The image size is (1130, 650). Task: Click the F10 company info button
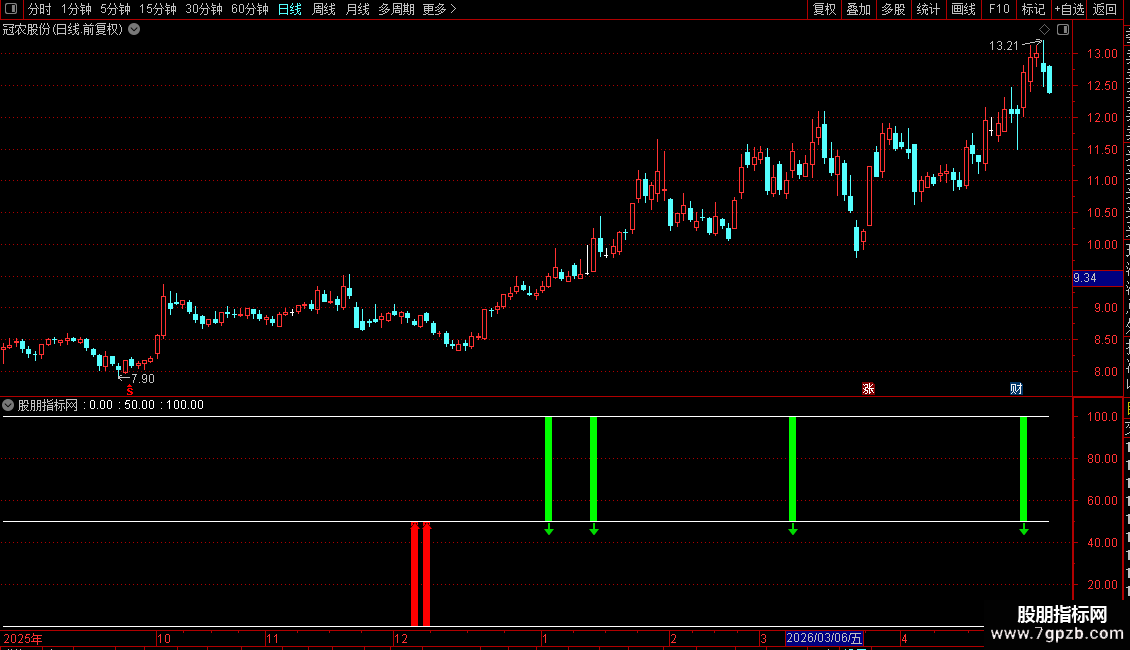point(999,9)
